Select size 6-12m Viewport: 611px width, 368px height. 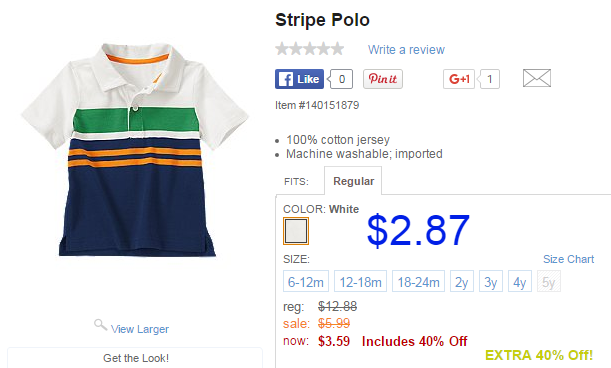click(x=306, y=281)
